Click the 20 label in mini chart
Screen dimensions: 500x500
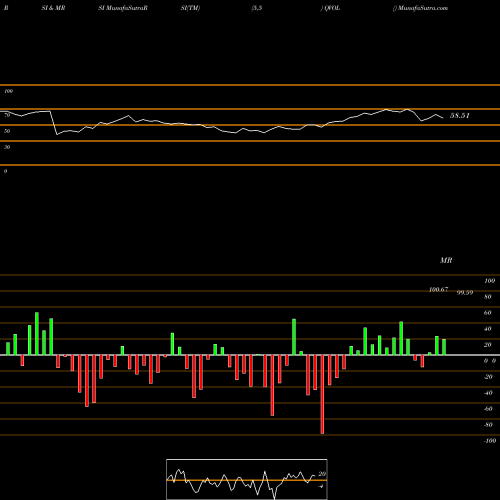click(x=322, y=474)
